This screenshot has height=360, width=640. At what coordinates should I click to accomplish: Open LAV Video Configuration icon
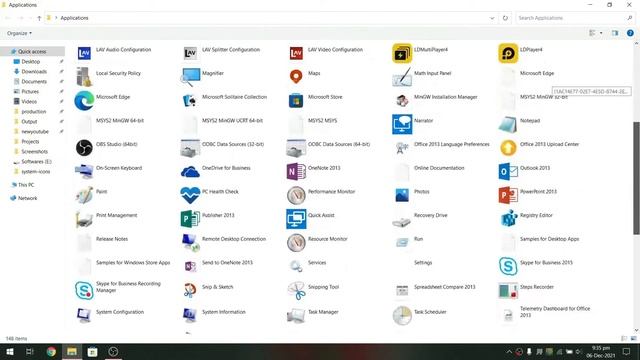[296, 53]
